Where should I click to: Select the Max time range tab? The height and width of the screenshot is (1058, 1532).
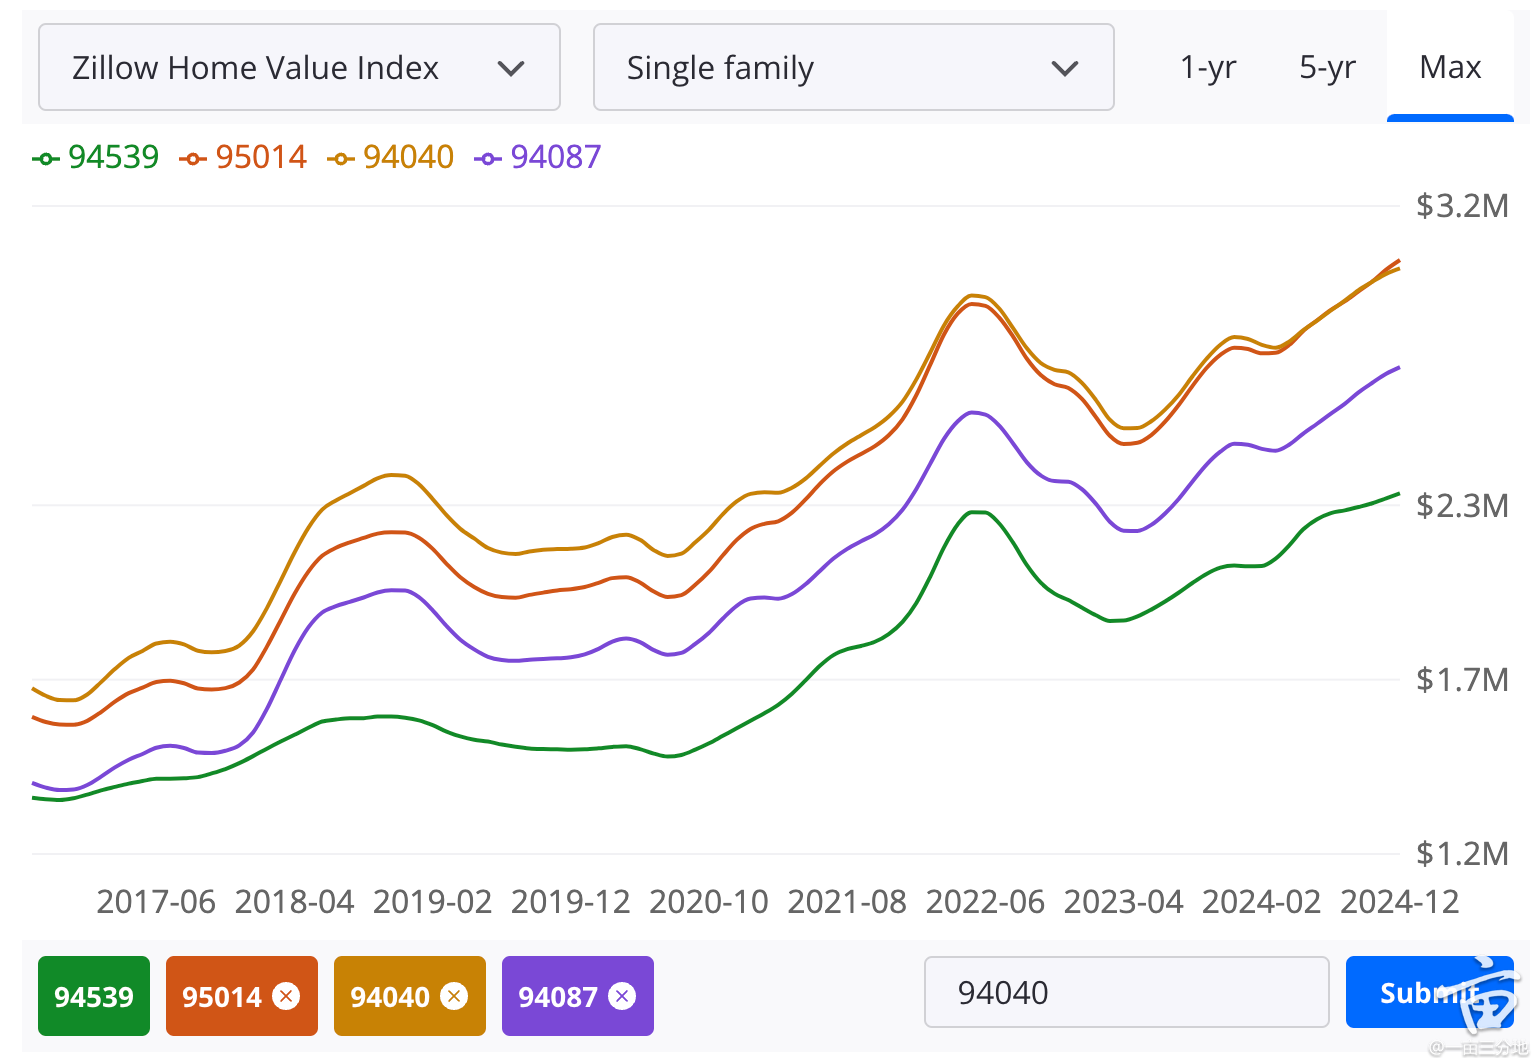[1450, 67]
